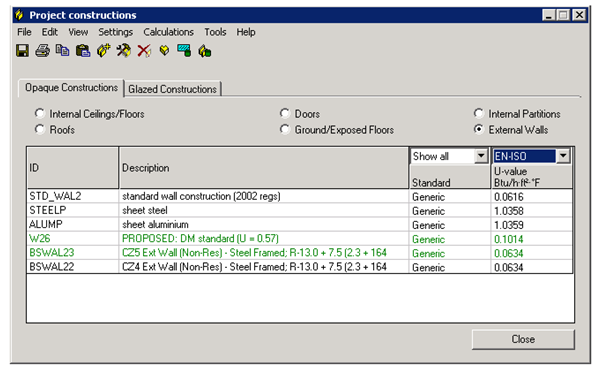Click the Copy construction icon
Screen dimensions: 601x374
(62, 51)
